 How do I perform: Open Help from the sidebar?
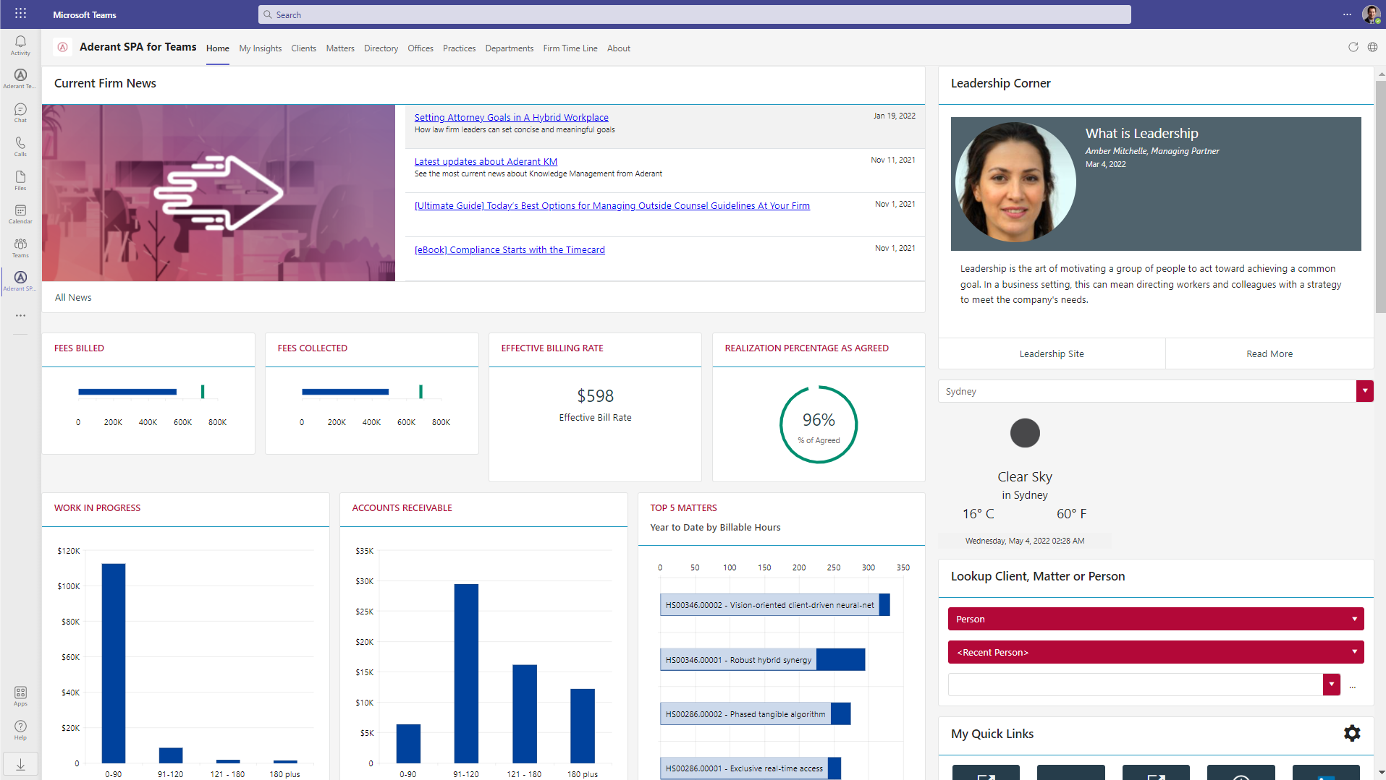click(20, 731)
